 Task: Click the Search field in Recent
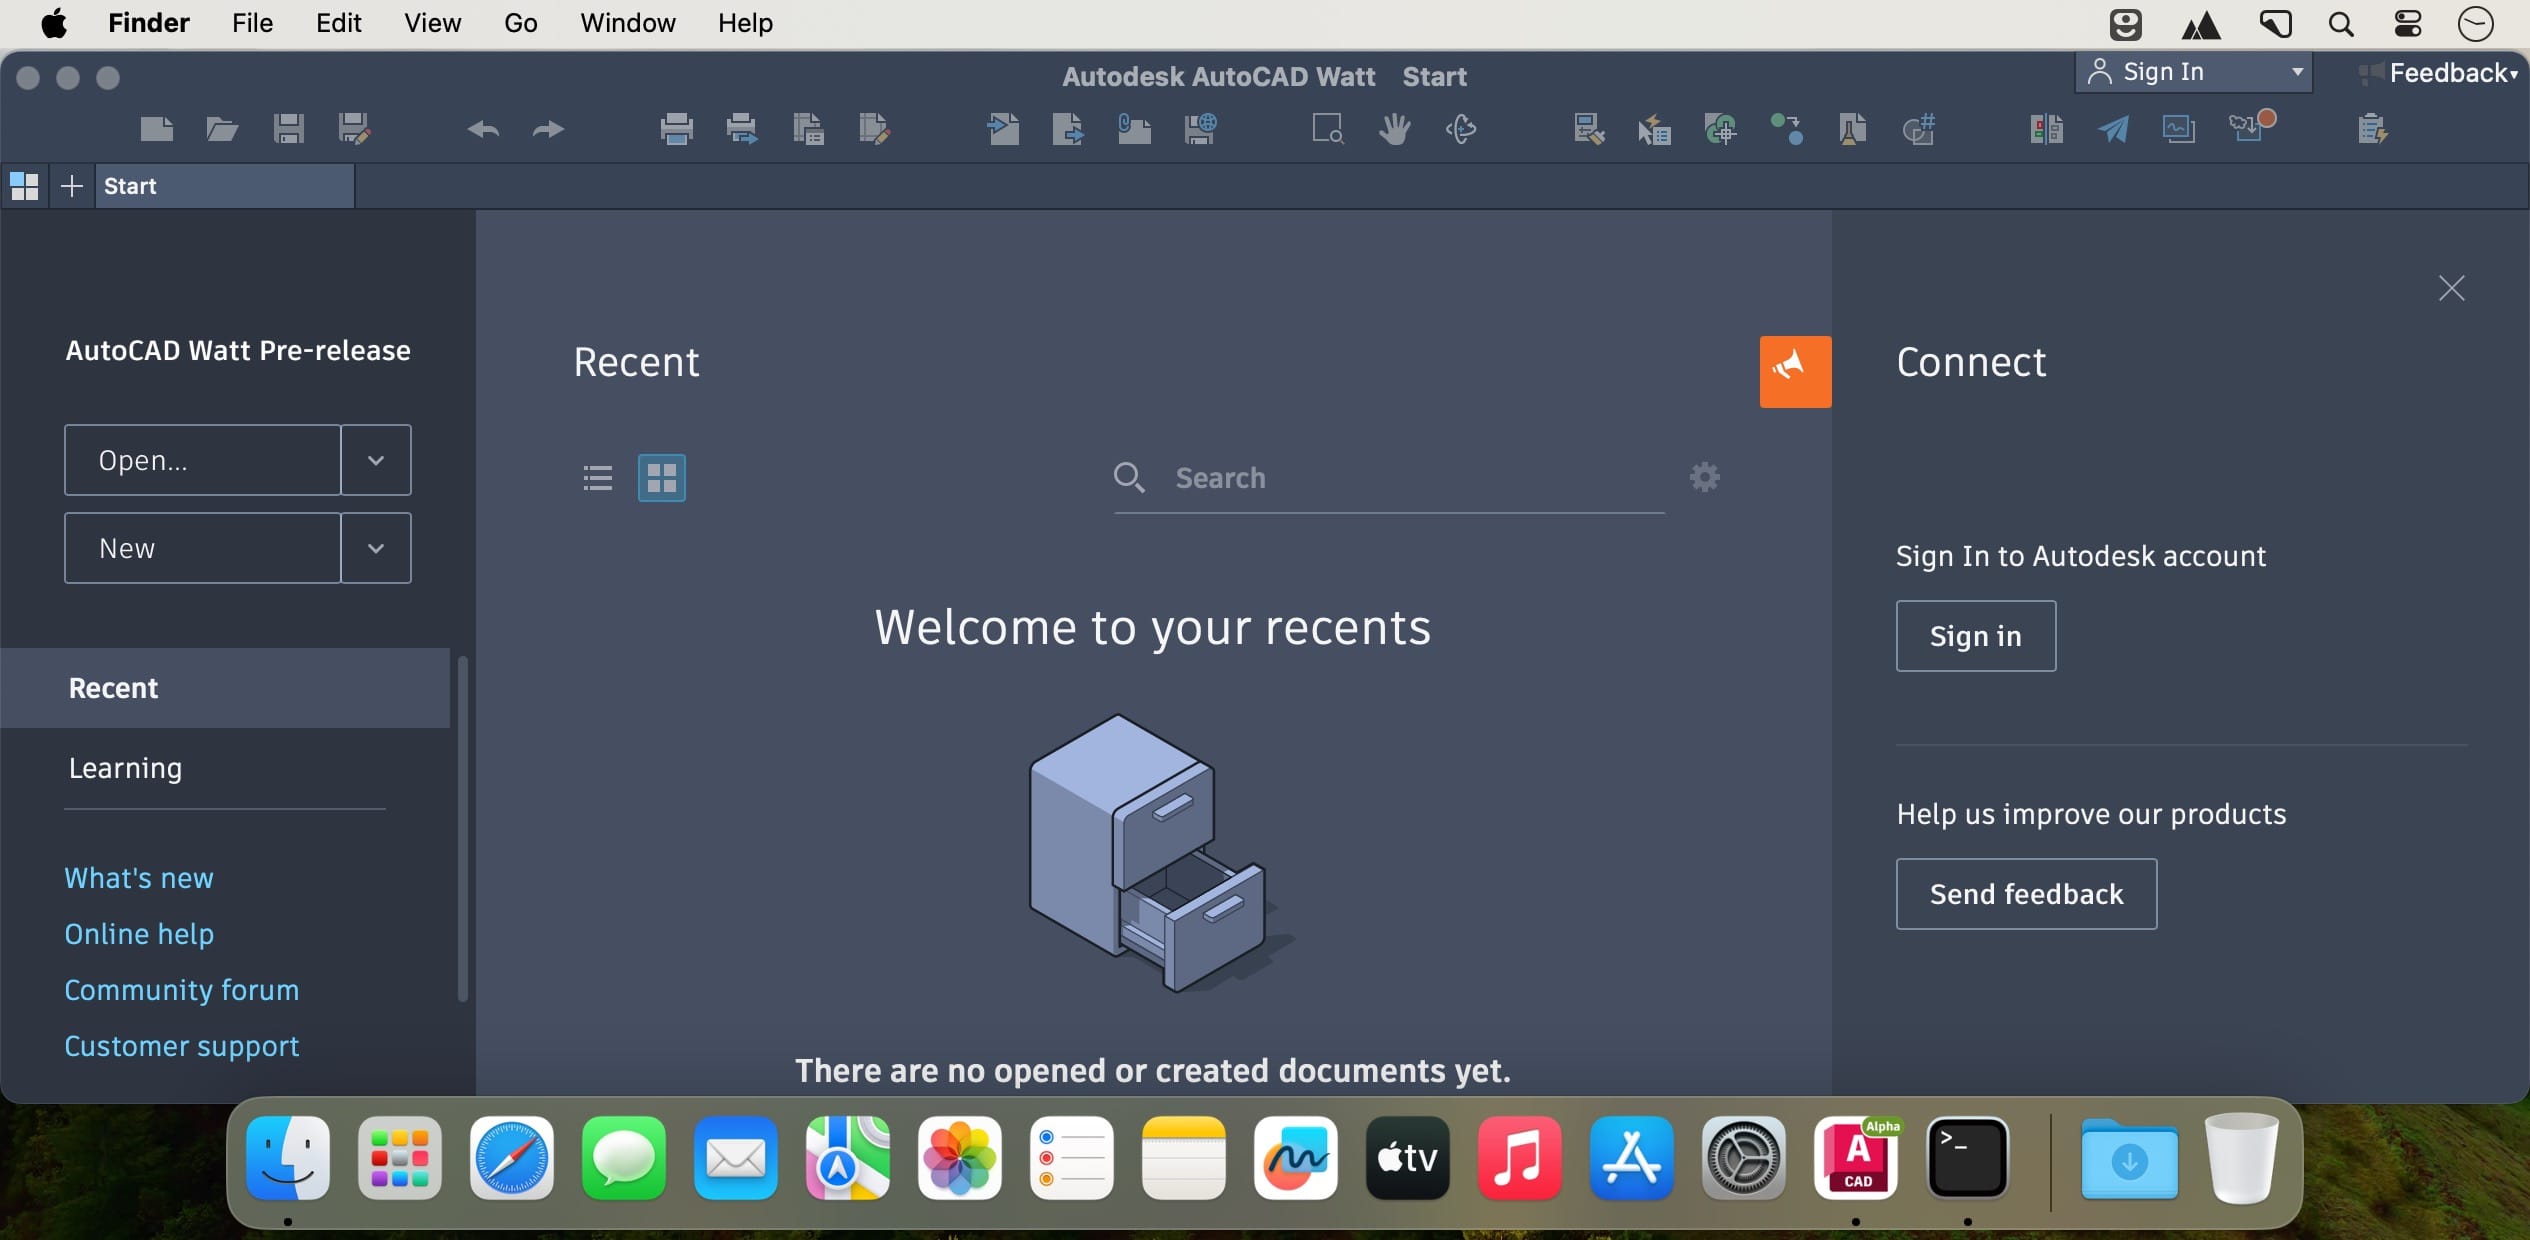pos(1389,478)
